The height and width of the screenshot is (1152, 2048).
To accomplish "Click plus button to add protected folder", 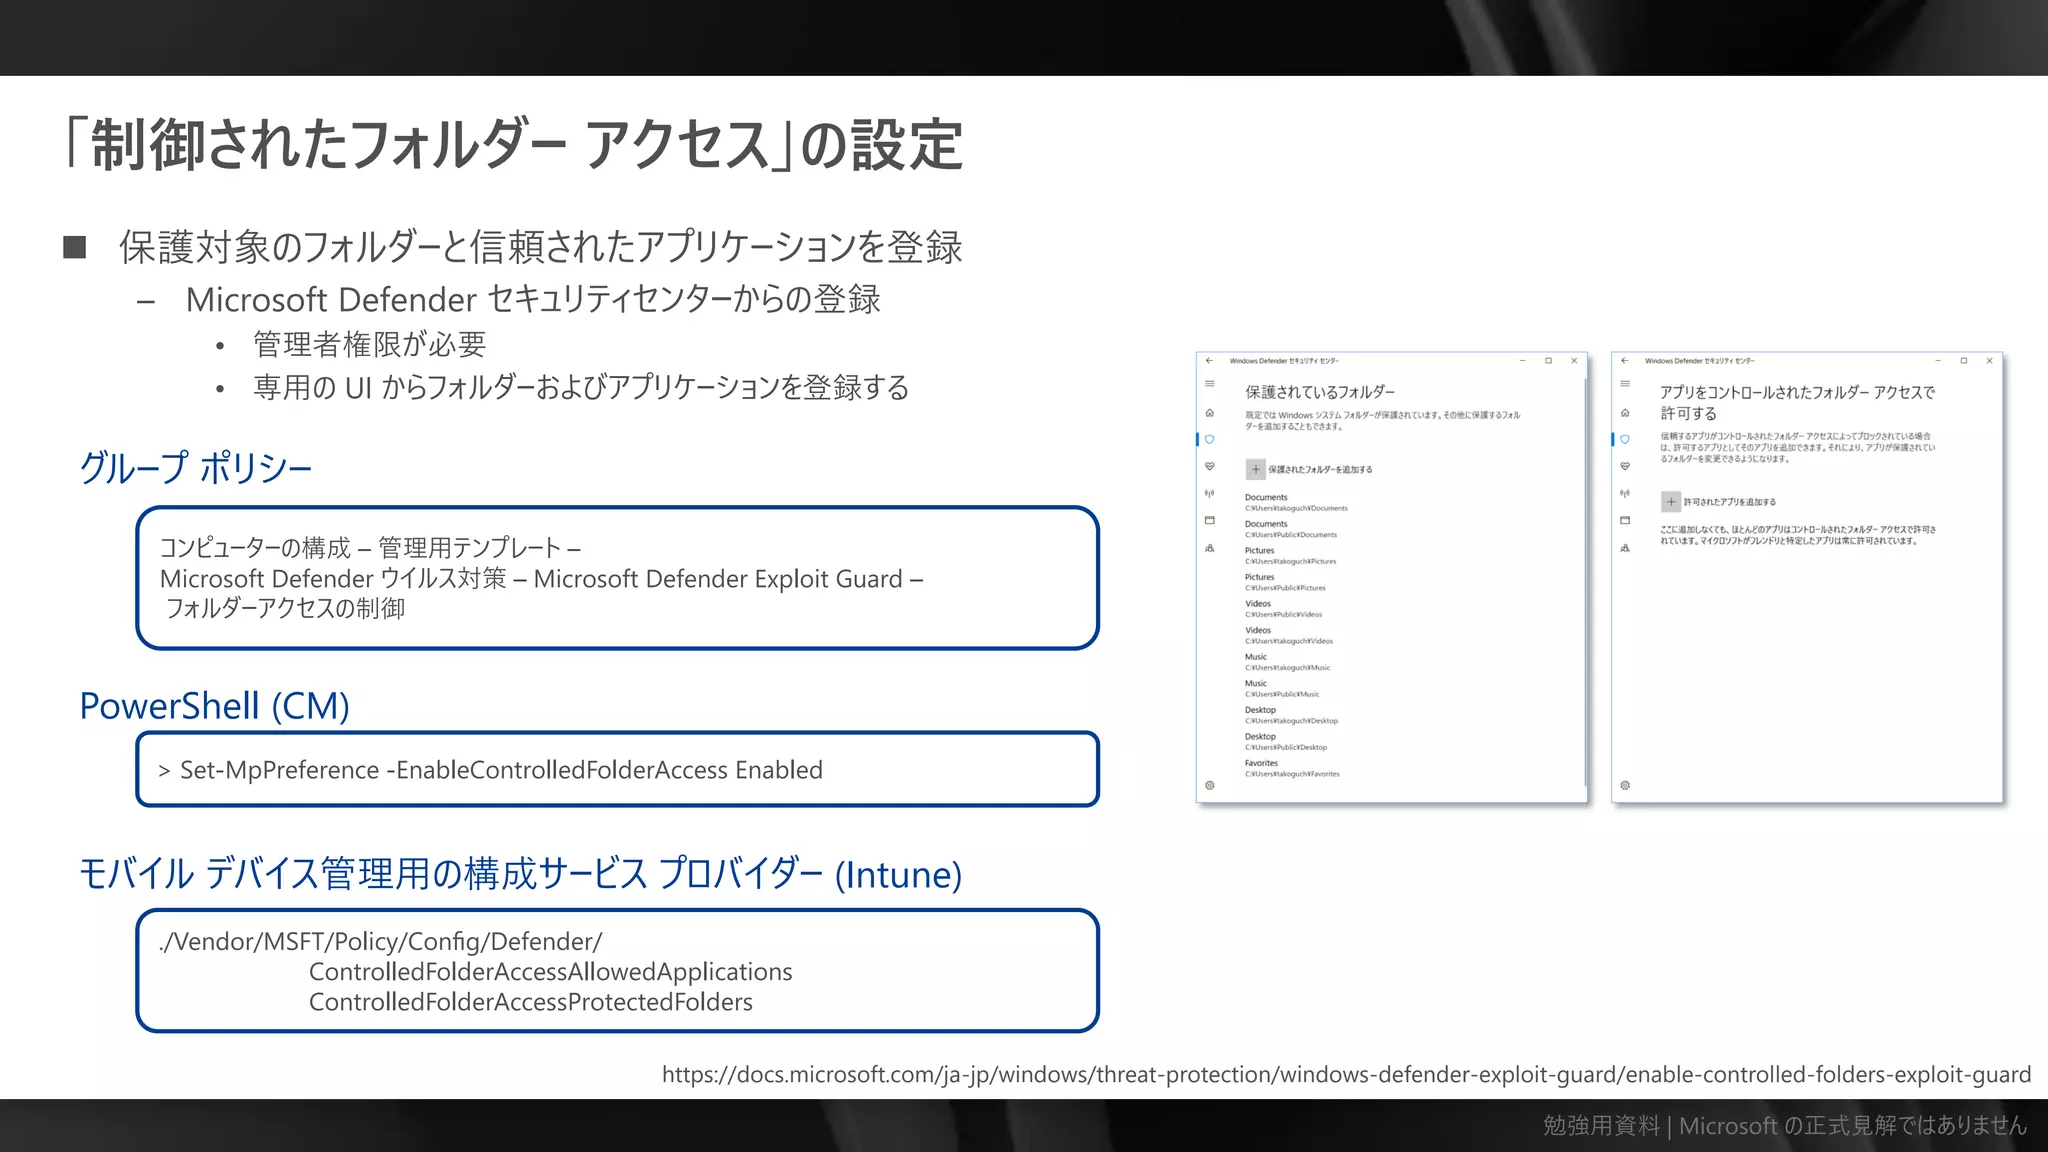I will 1255,469.
